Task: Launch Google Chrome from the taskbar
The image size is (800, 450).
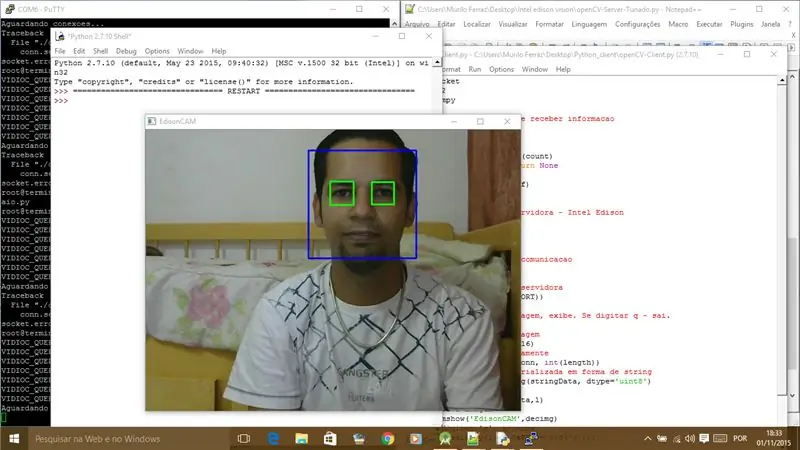Action: [388, 439]
